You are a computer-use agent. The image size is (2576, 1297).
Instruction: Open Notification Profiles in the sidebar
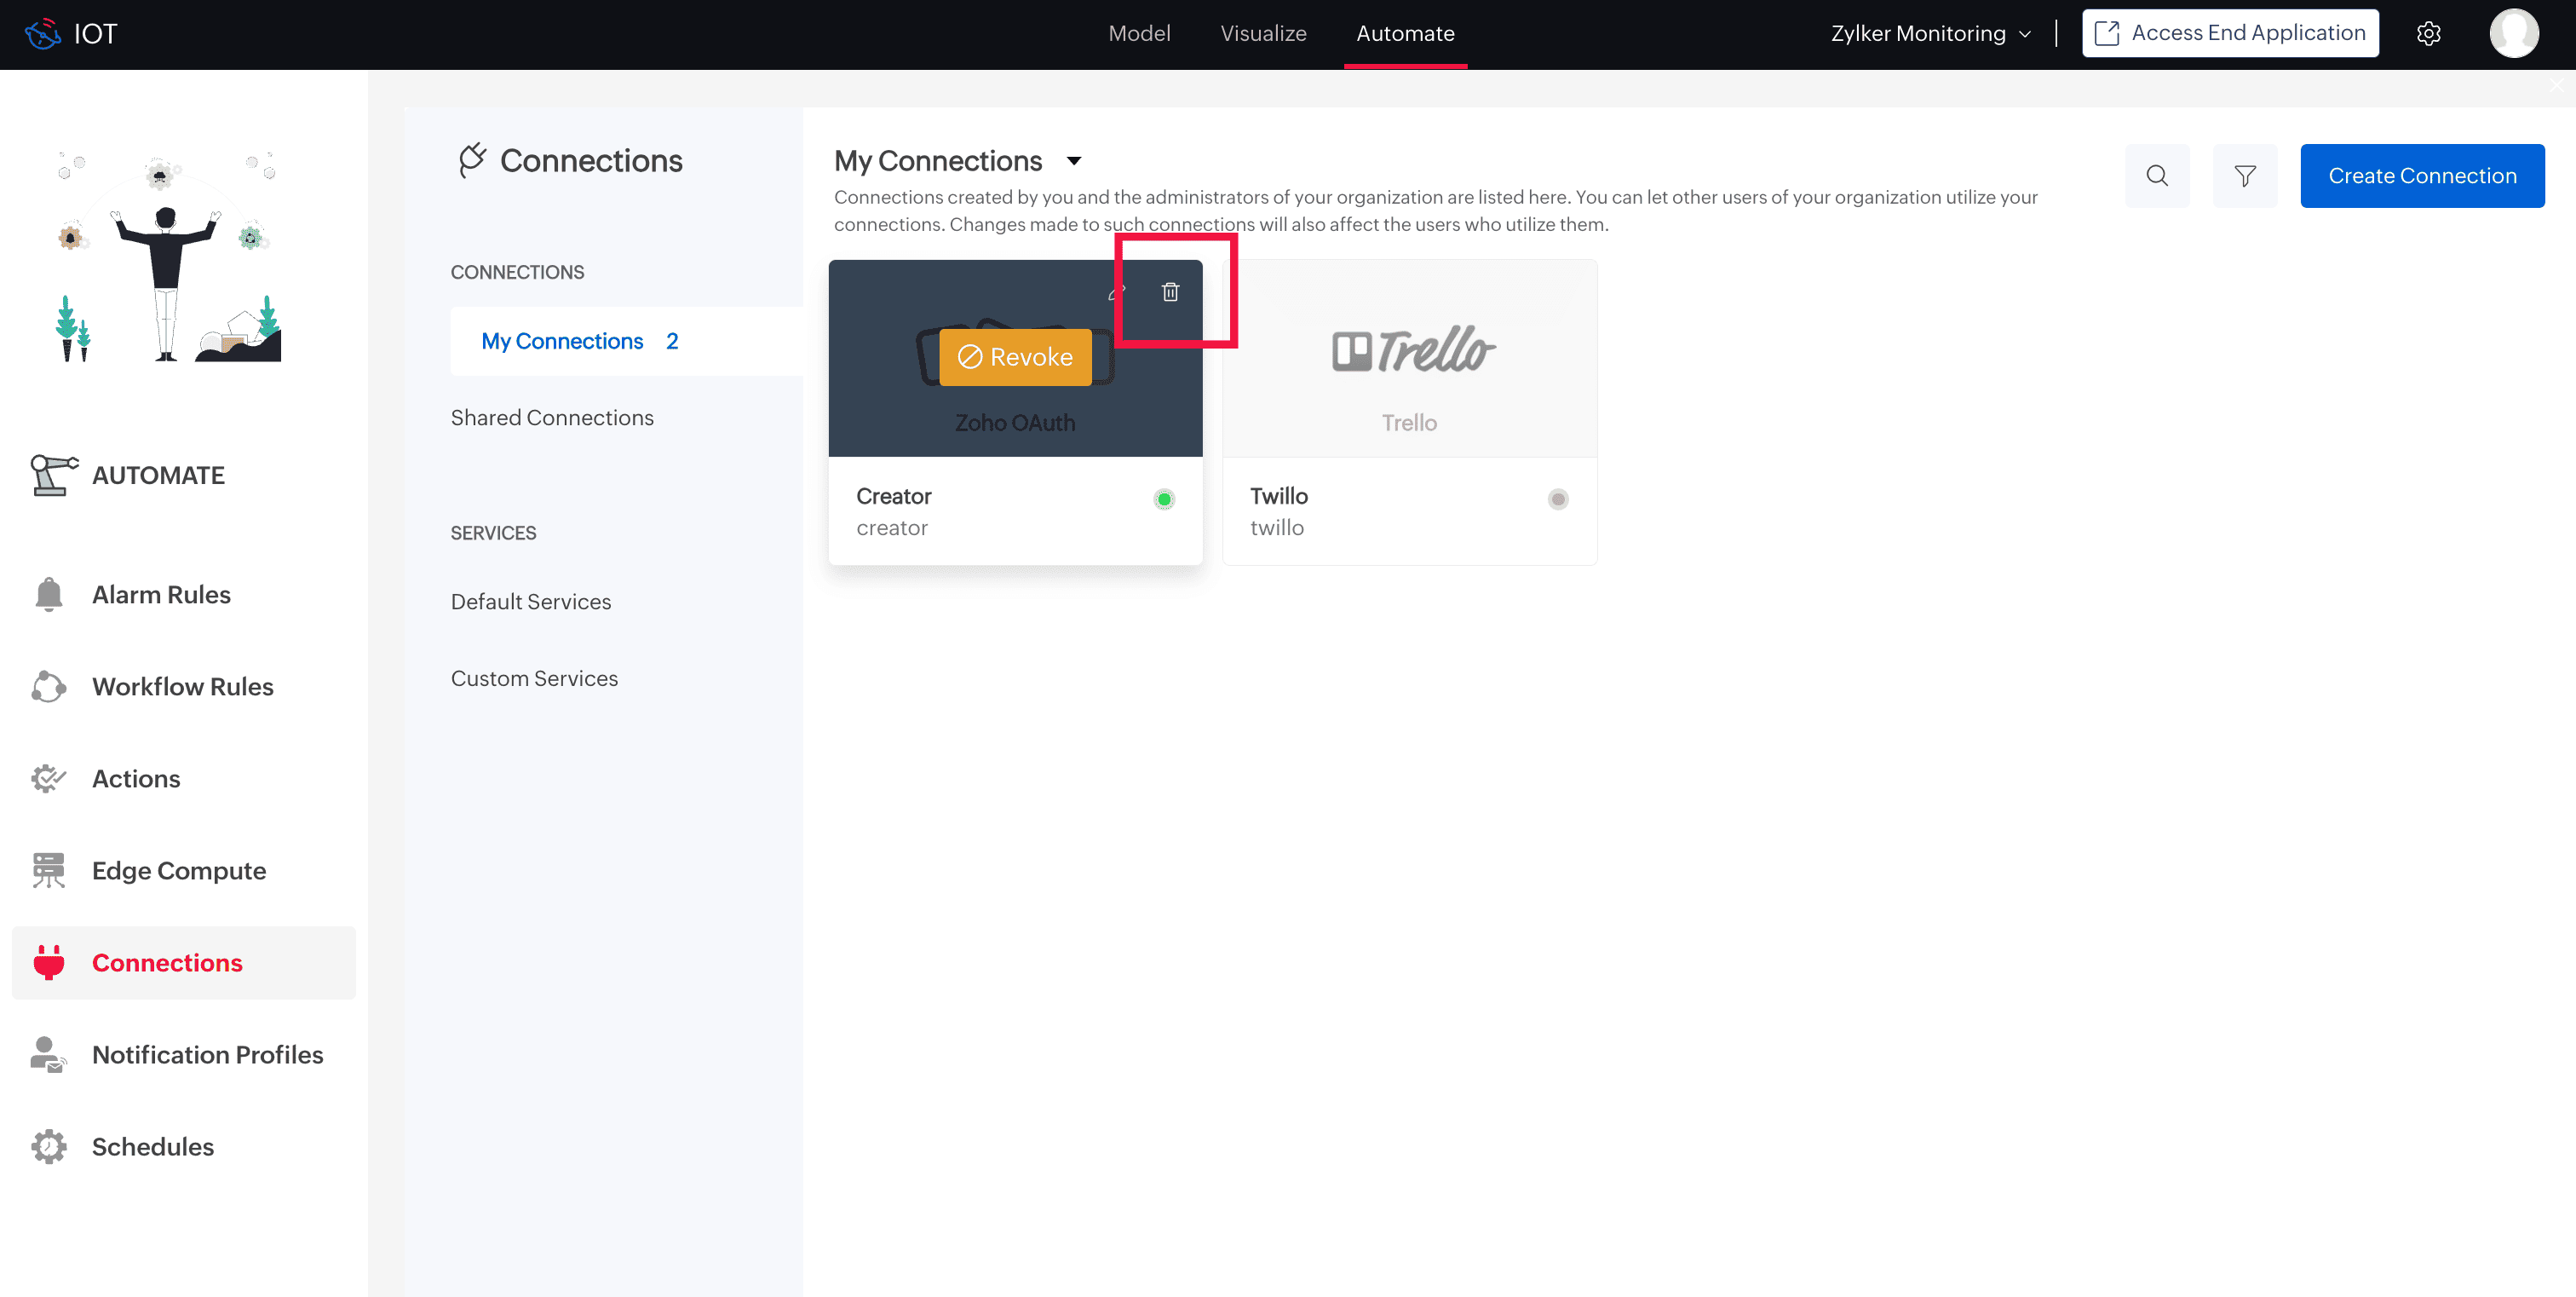pyautogui.click(x=207, y=1055)
